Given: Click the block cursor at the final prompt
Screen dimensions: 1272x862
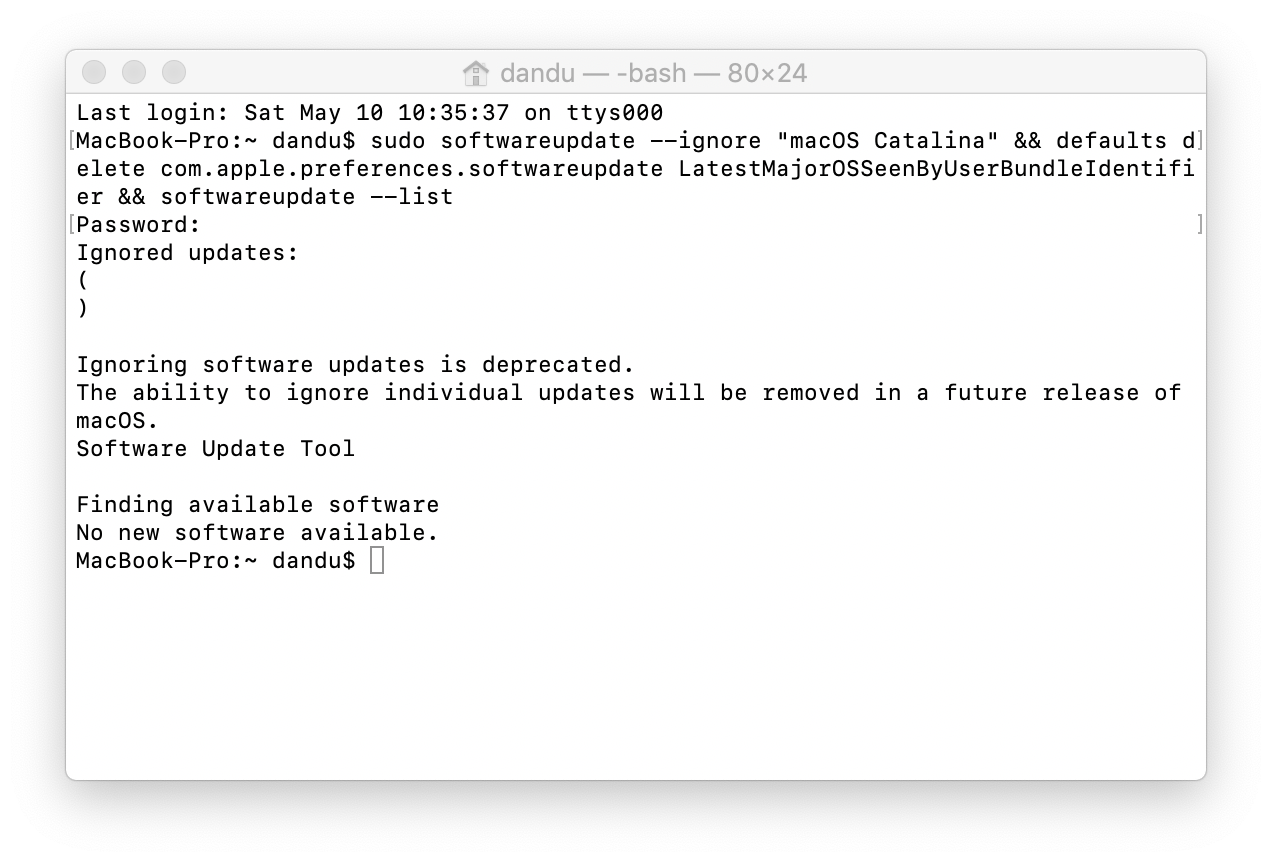Looking at the screenshot, I should click(x=377, y=560).
